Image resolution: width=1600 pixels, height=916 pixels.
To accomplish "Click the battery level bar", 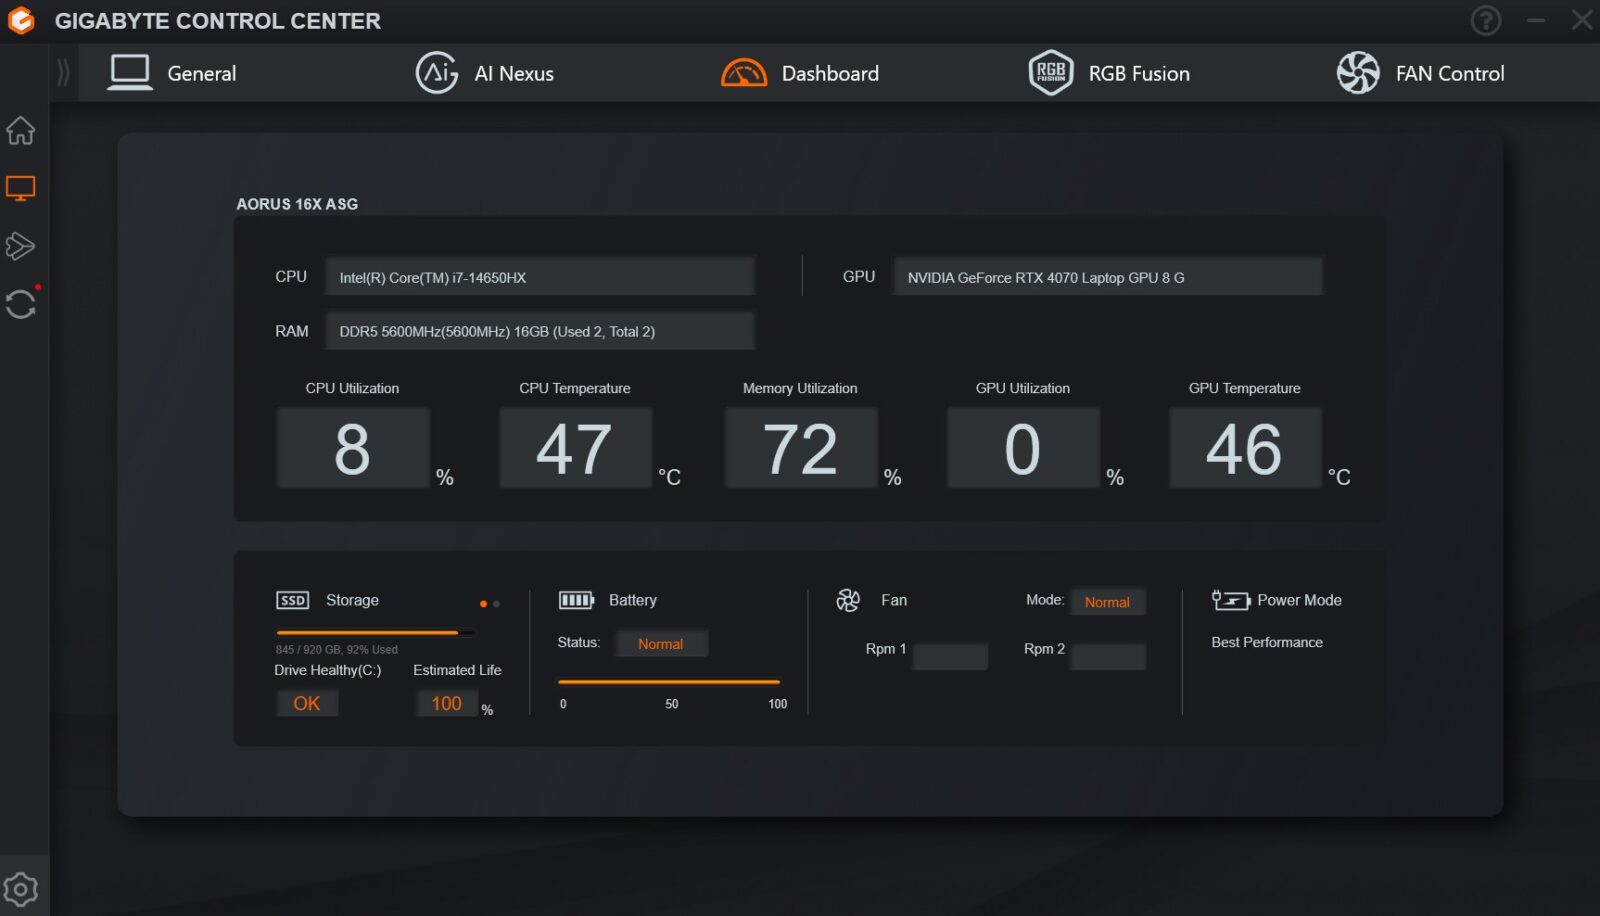I will coord(669,682).
